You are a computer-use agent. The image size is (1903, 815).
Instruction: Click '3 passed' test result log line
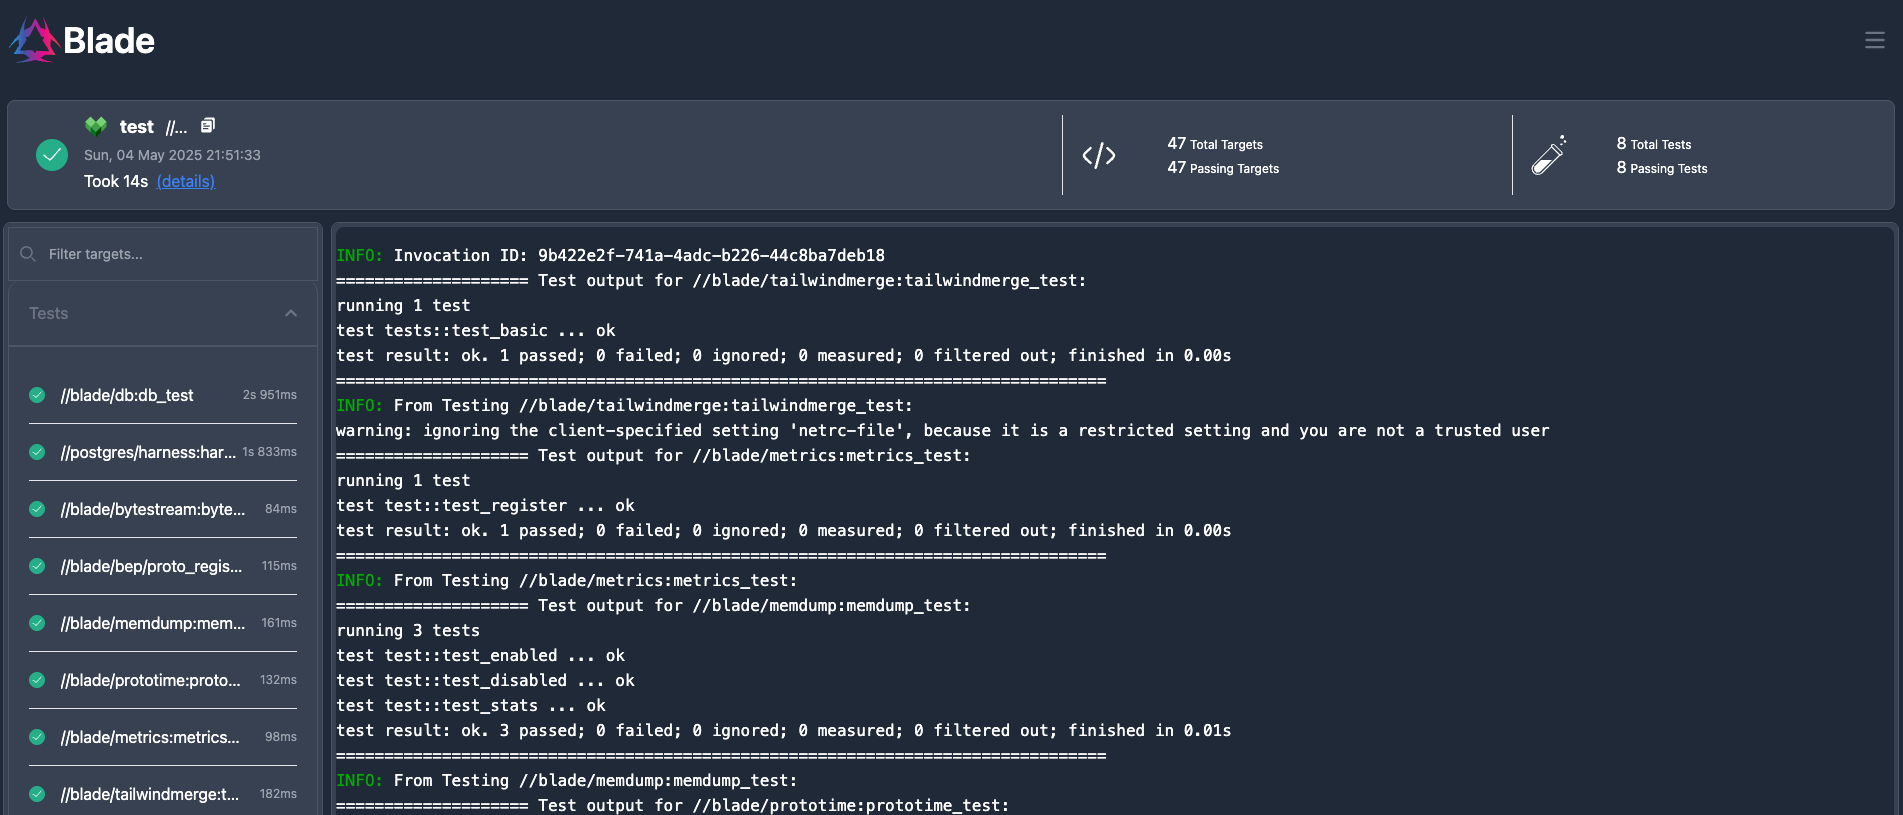pyautogui.click(x=784, y=730)
